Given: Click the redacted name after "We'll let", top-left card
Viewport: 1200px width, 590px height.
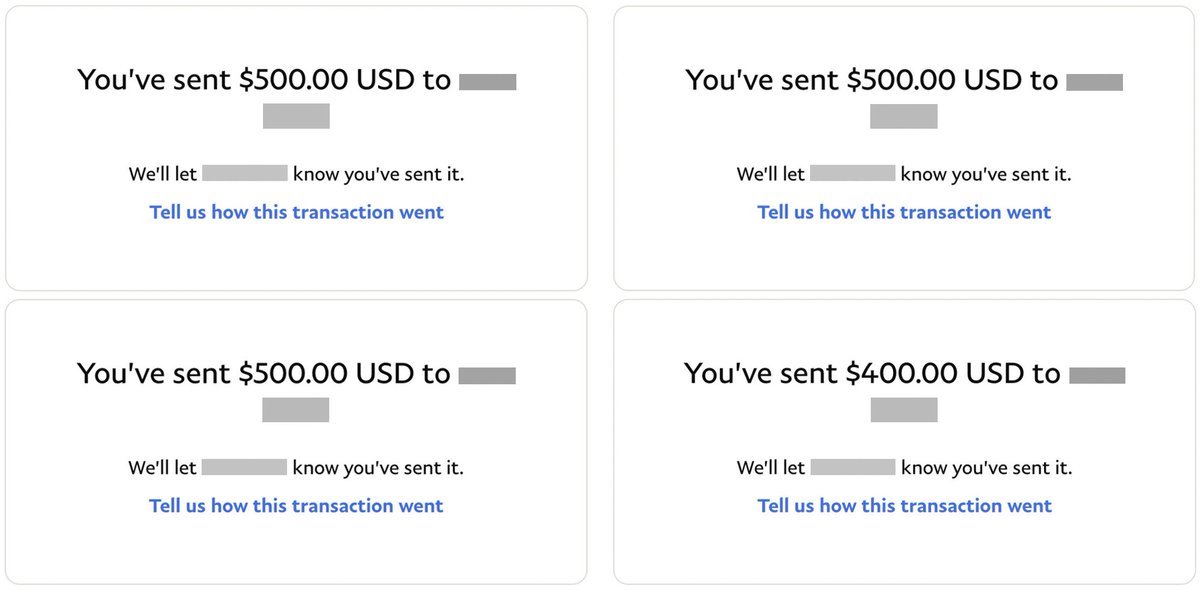Looking at the screenshot, I should [x=245, y=173].
